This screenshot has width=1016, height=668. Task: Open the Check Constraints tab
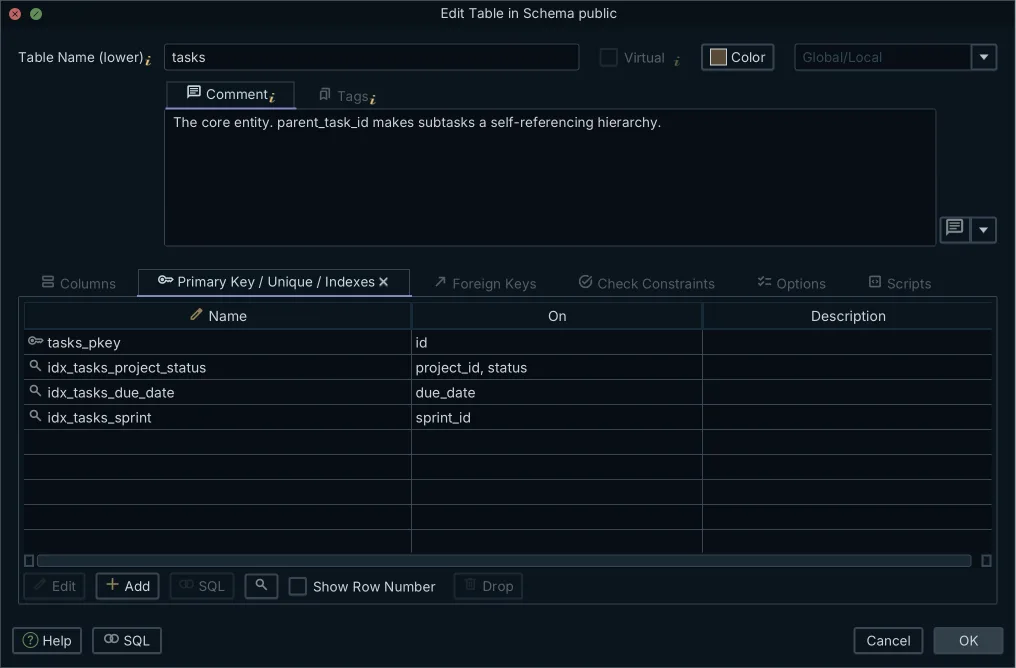tap(647, 283)
